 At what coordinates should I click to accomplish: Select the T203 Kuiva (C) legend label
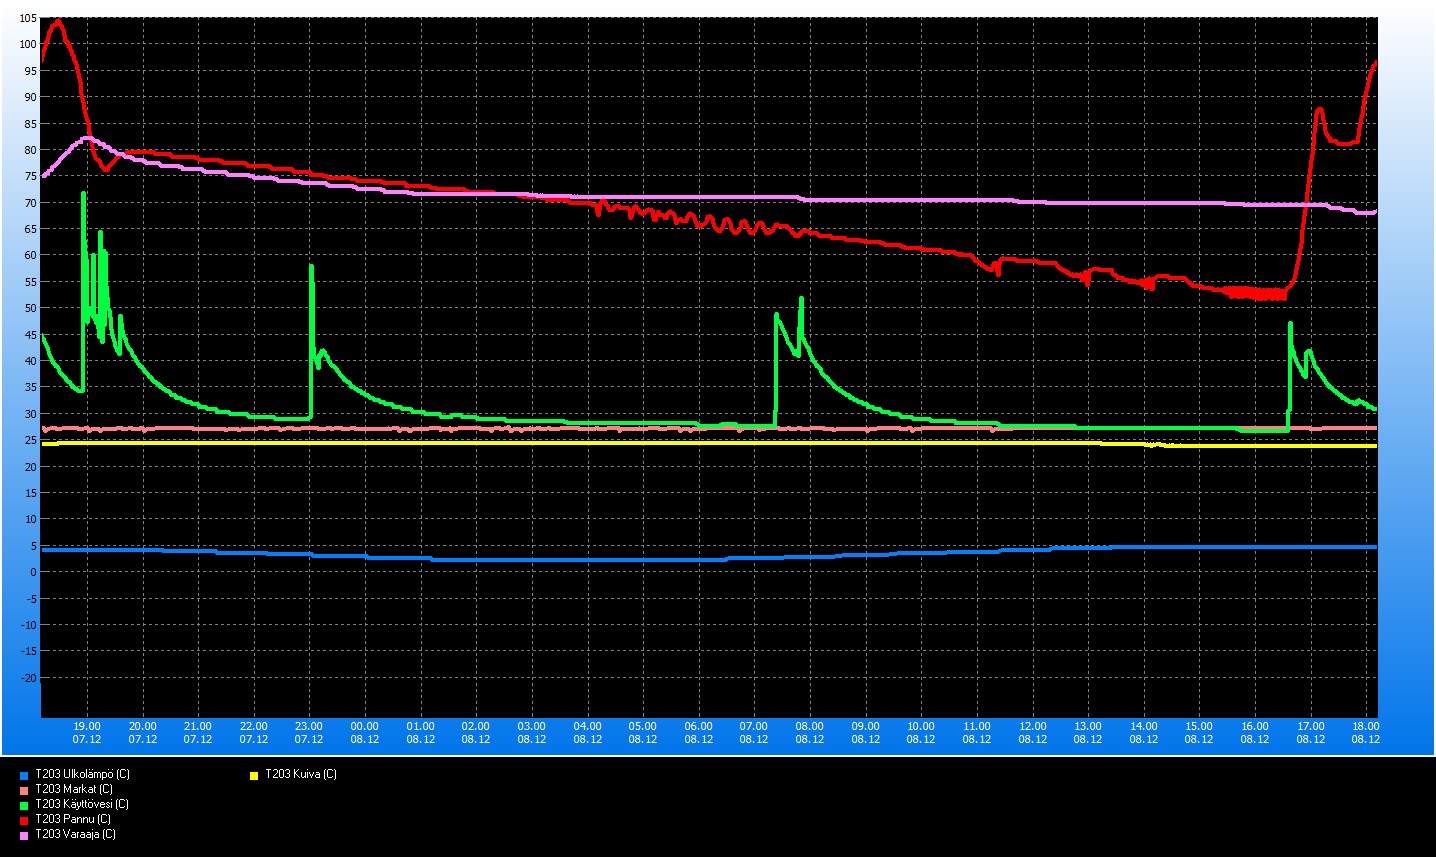point(300,774)
